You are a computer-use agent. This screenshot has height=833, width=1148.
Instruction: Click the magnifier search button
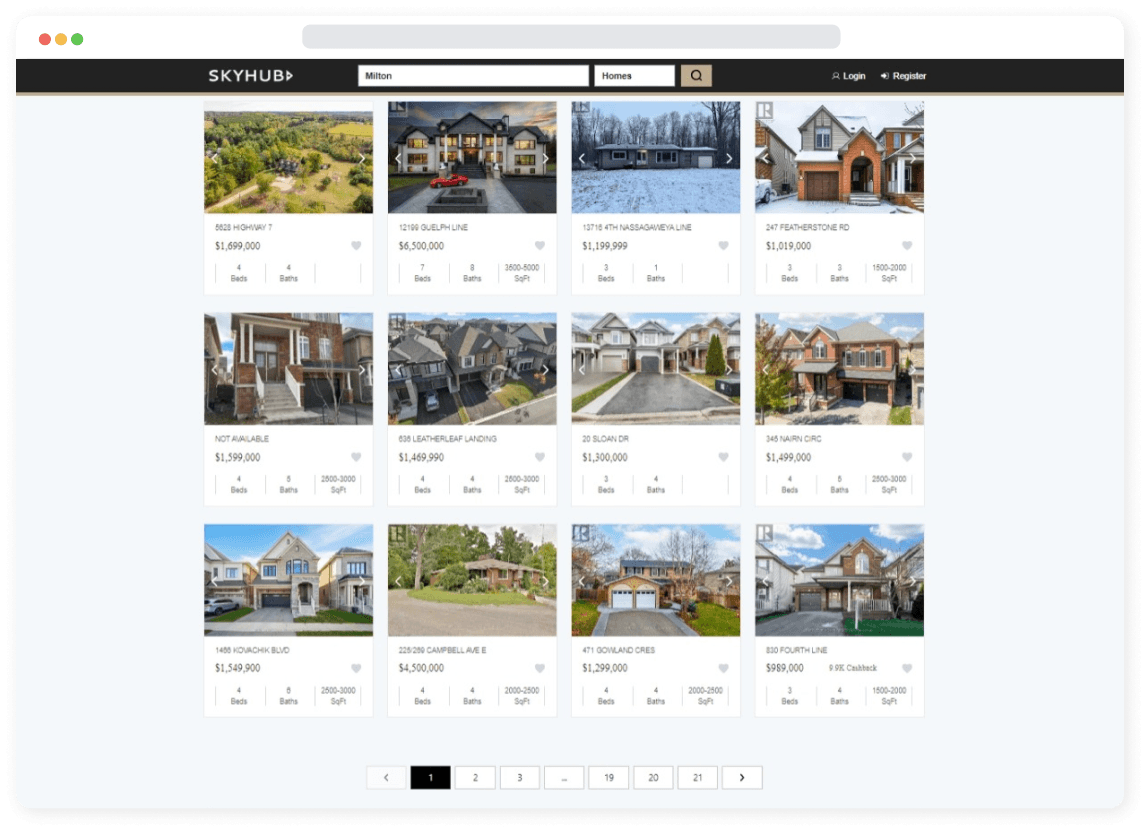696,76
